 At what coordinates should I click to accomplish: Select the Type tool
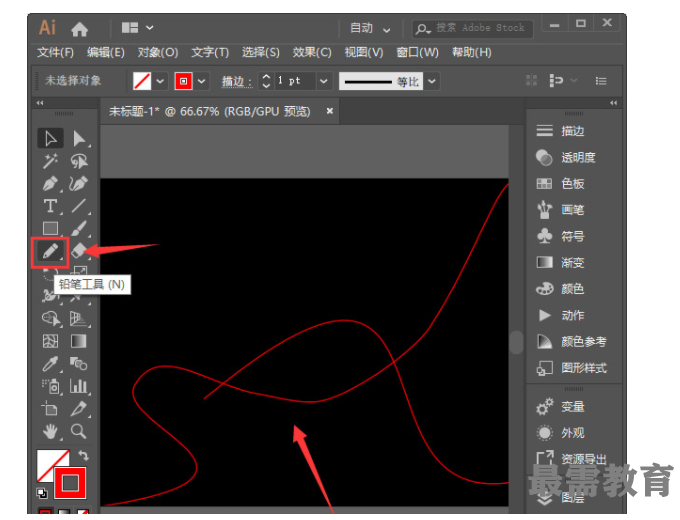point(50,206)
